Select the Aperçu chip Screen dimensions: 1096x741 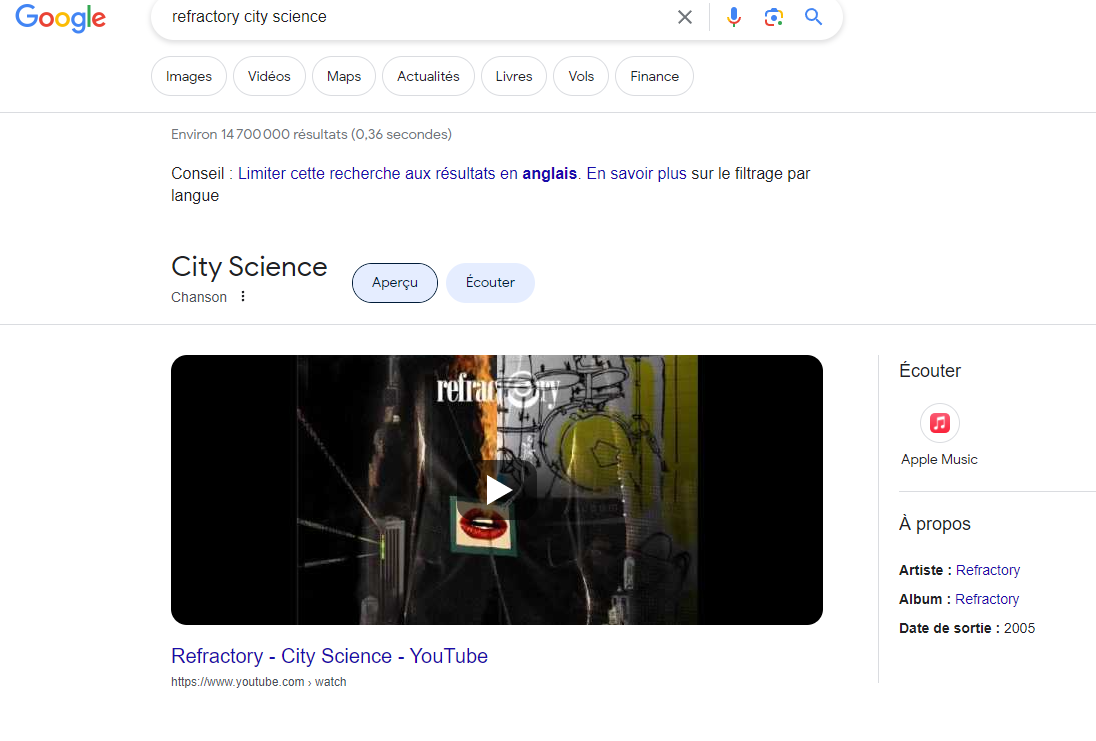point(395,283)
